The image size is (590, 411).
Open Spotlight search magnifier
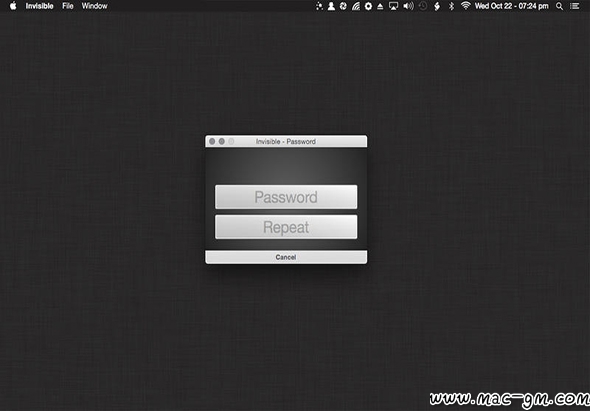(560, 6)
